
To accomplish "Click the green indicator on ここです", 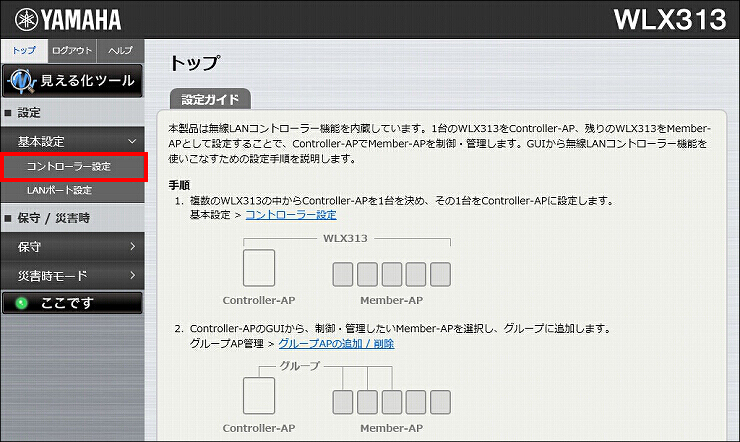I will click(21, 303).
